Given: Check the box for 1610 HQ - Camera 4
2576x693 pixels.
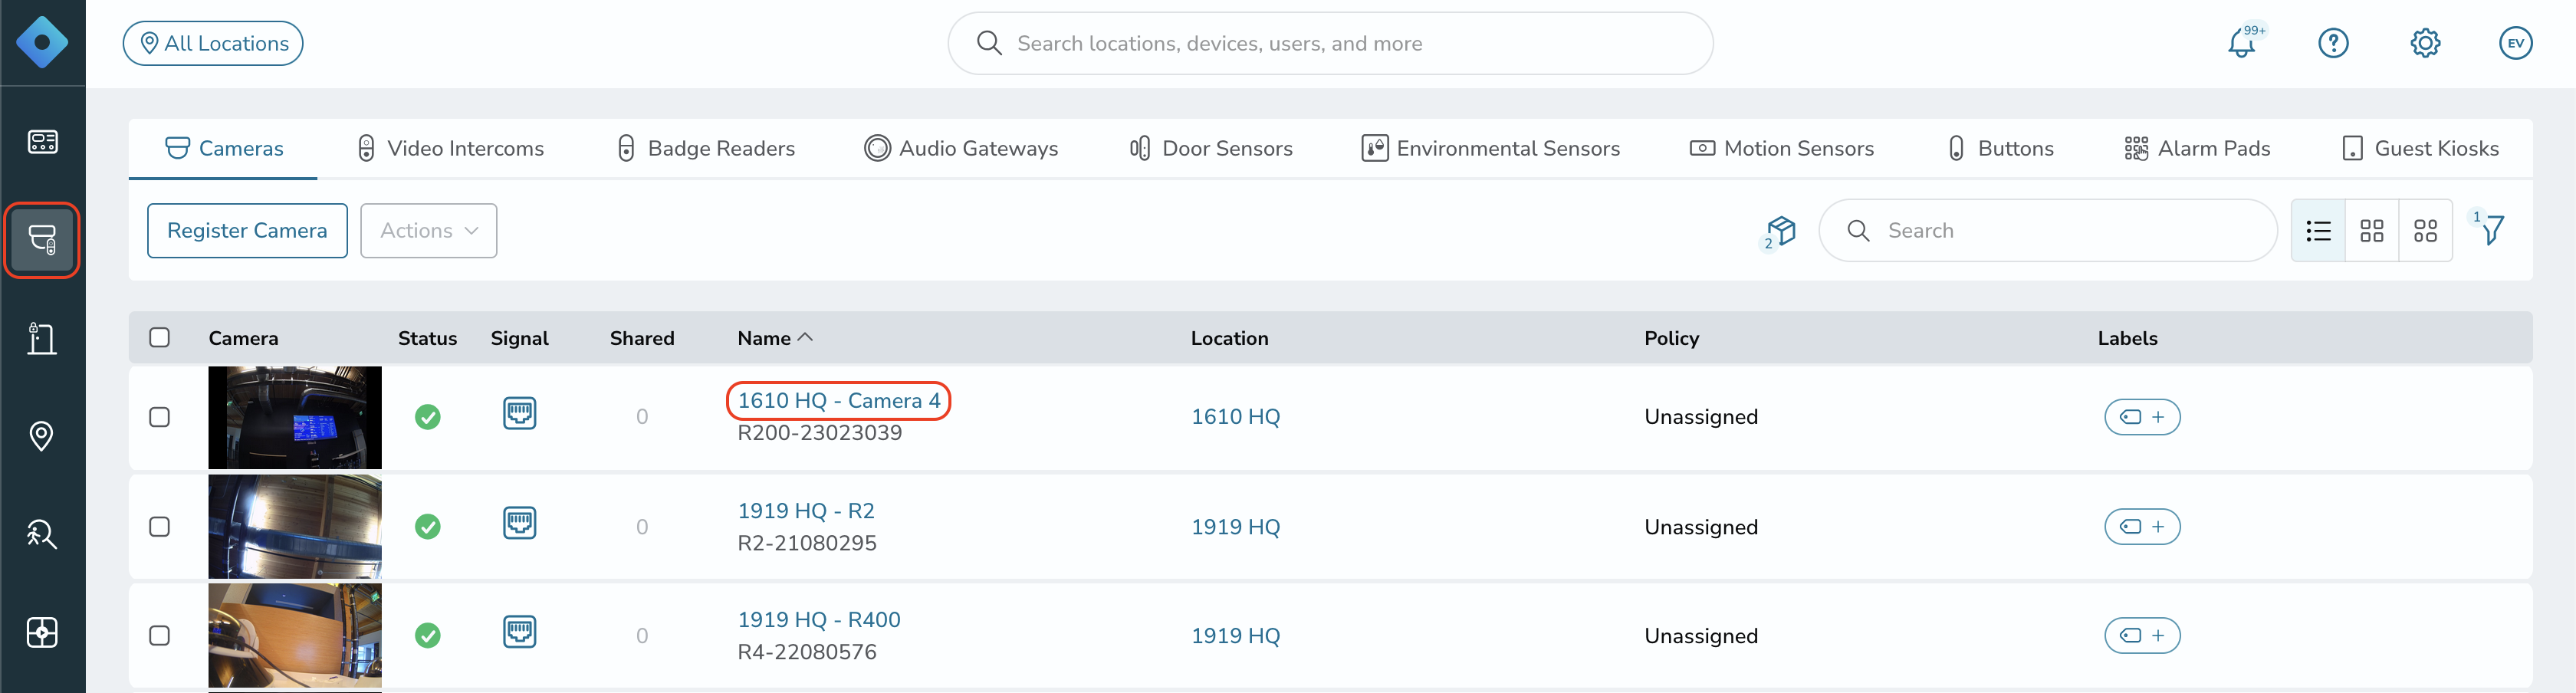Looking at the screenshot, I should pos(159,417).
